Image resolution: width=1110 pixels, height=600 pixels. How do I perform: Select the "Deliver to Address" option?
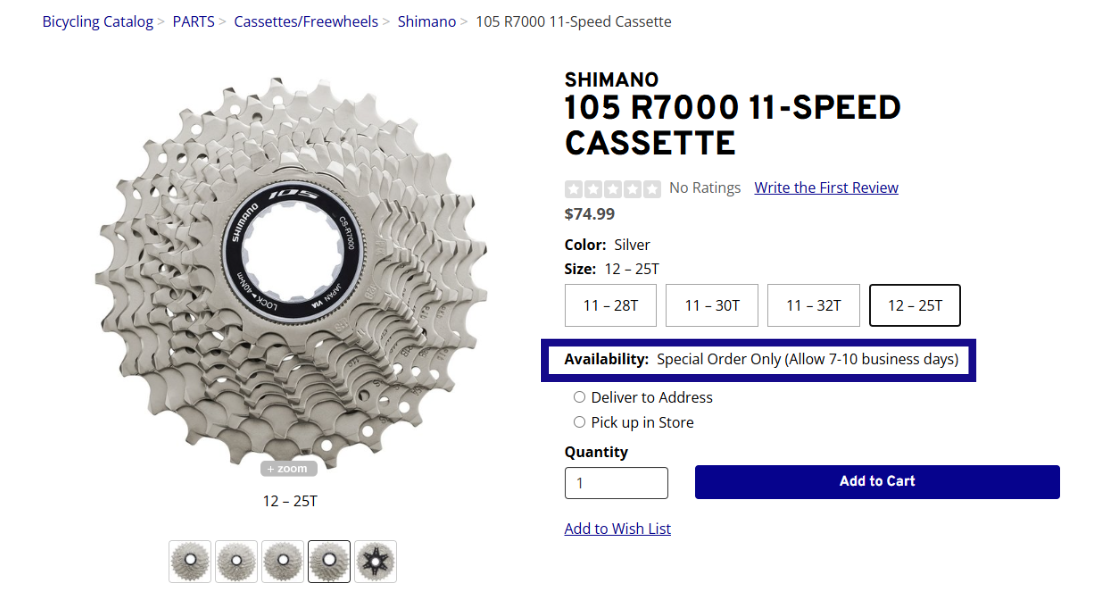pyautogui.click(x=580, y=397)
